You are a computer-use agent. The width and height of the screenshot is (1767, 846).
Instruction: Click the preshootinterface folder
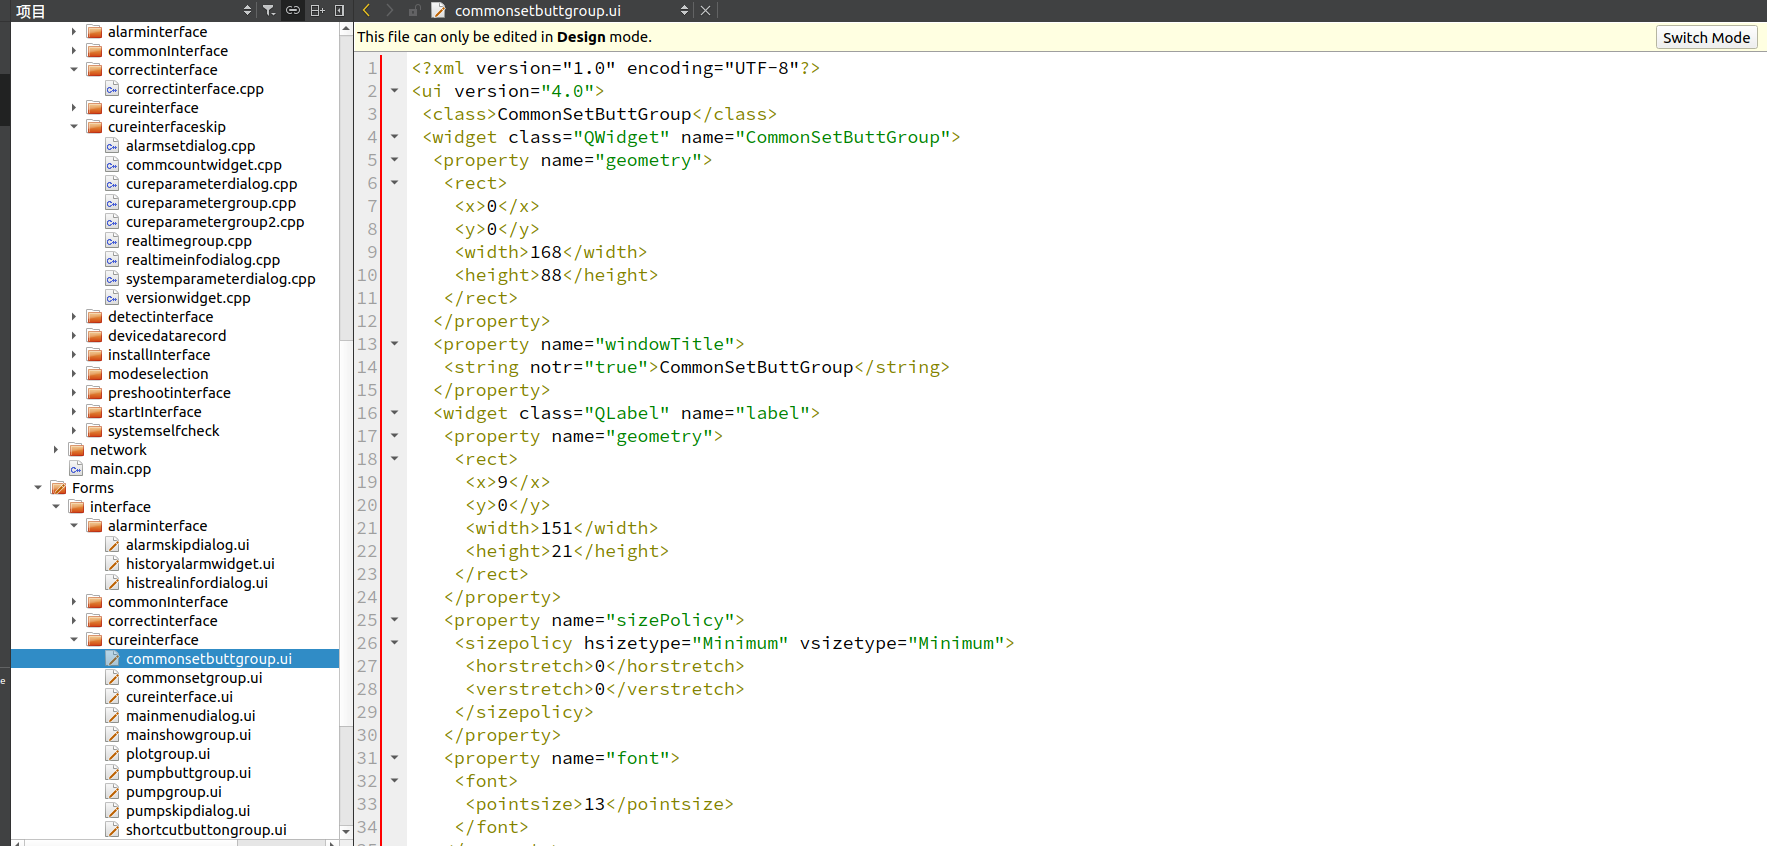coord(169,393)
